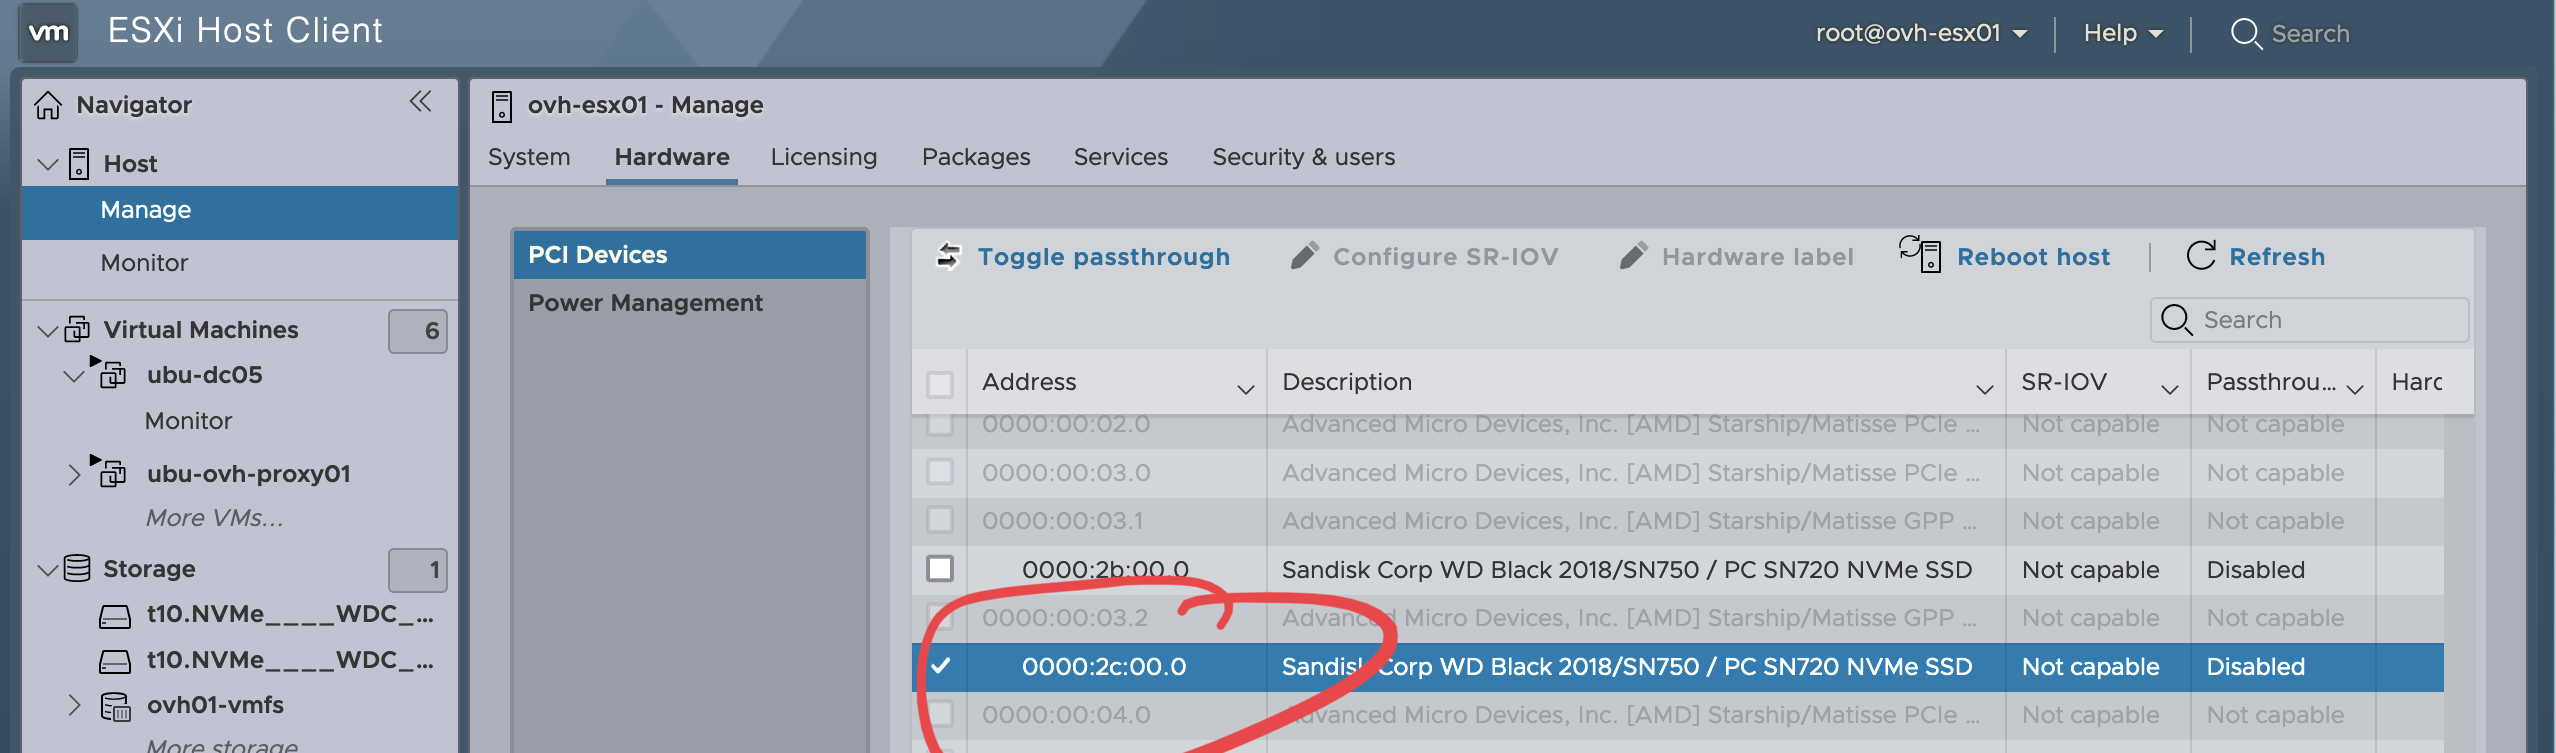The image size is (2556, 753).
Task: Click disabled checkbox for 0000:00:02.0
Action: (940, 425)
